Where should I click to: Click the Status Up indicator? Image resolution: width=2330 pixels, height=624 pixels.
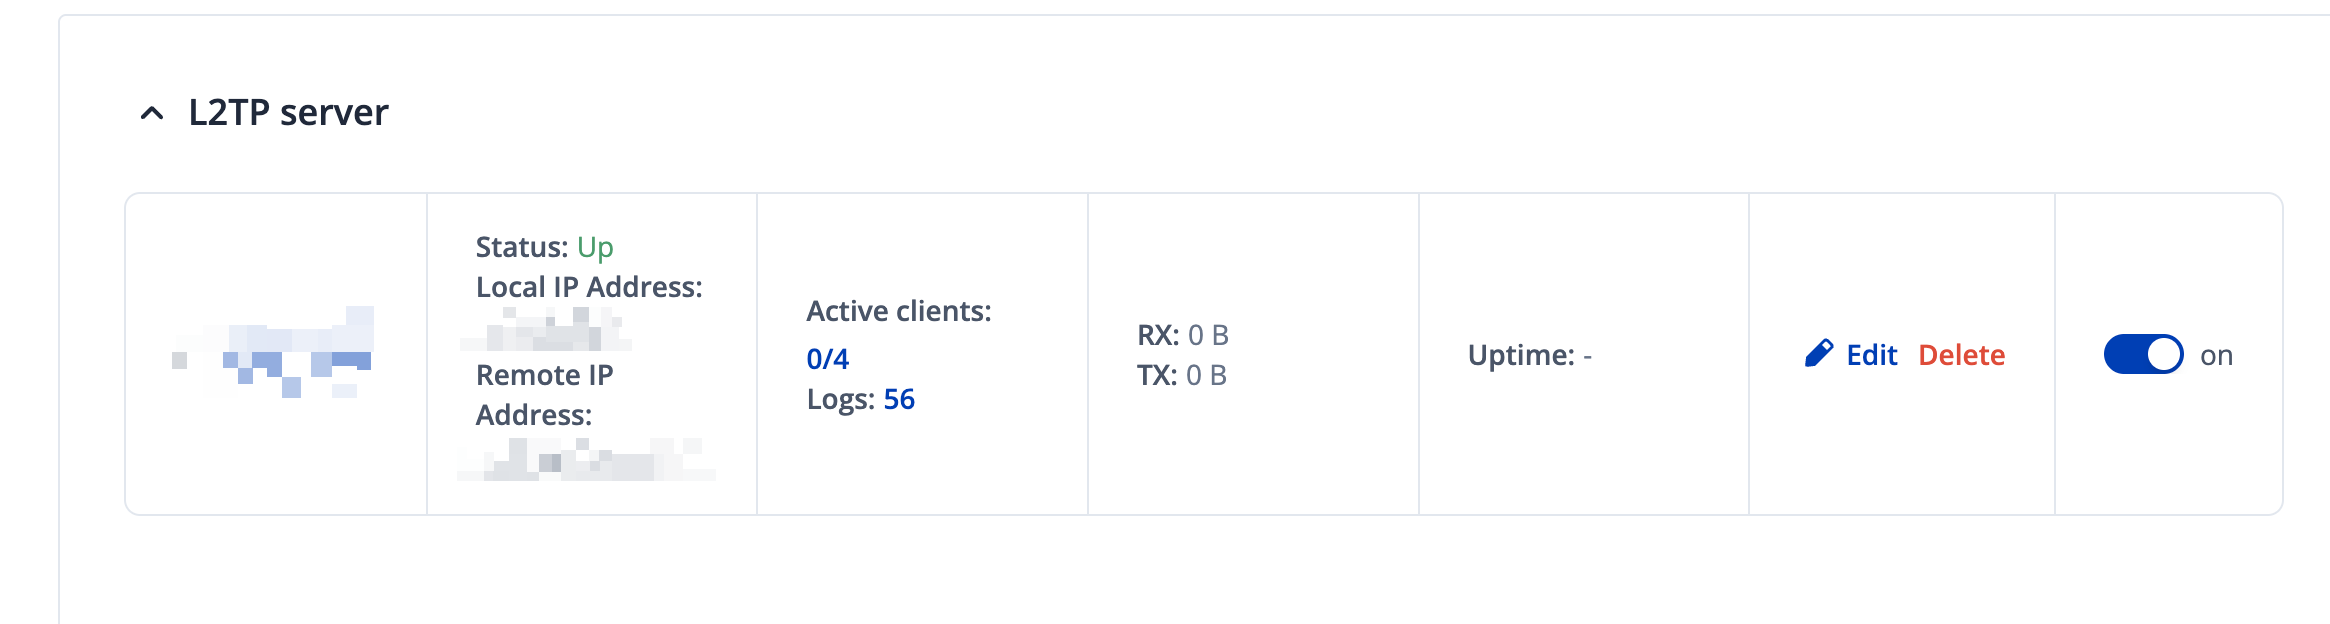pos(595,247)
